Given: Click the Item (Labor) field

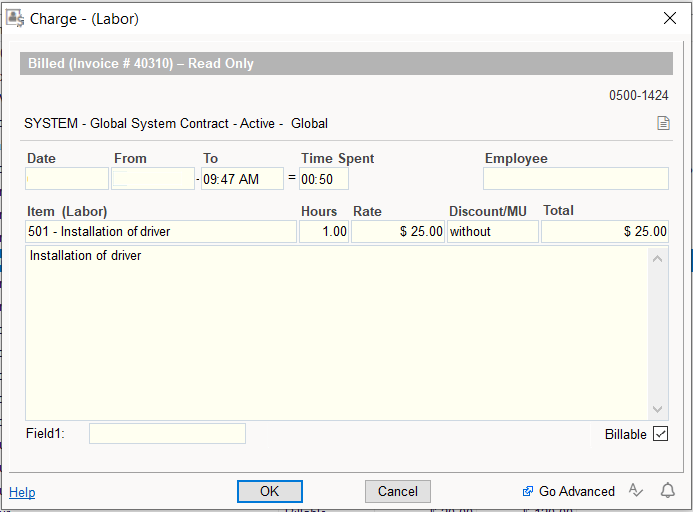Looking at the screenshot, I should (161, 232).
